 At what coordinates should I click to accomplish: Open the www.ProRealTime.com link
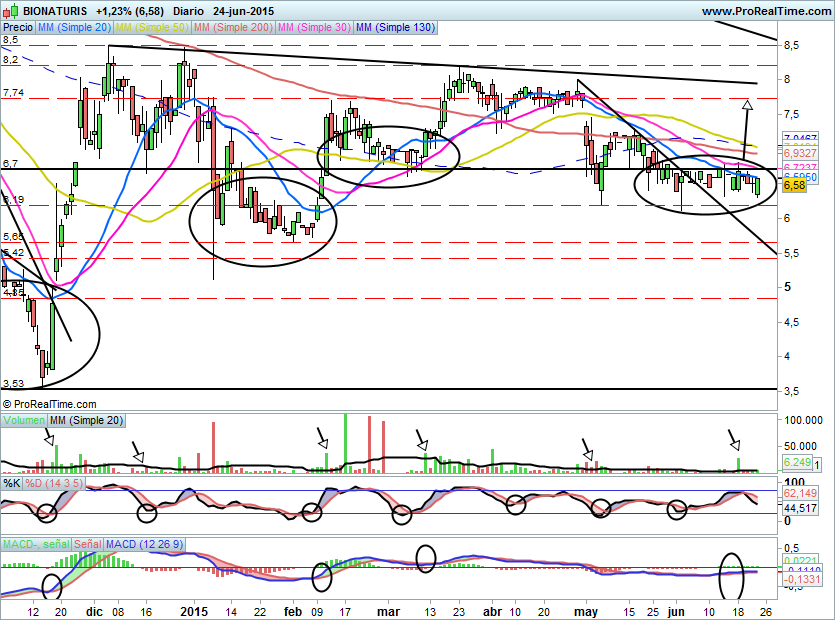click(x=765, y=11)
